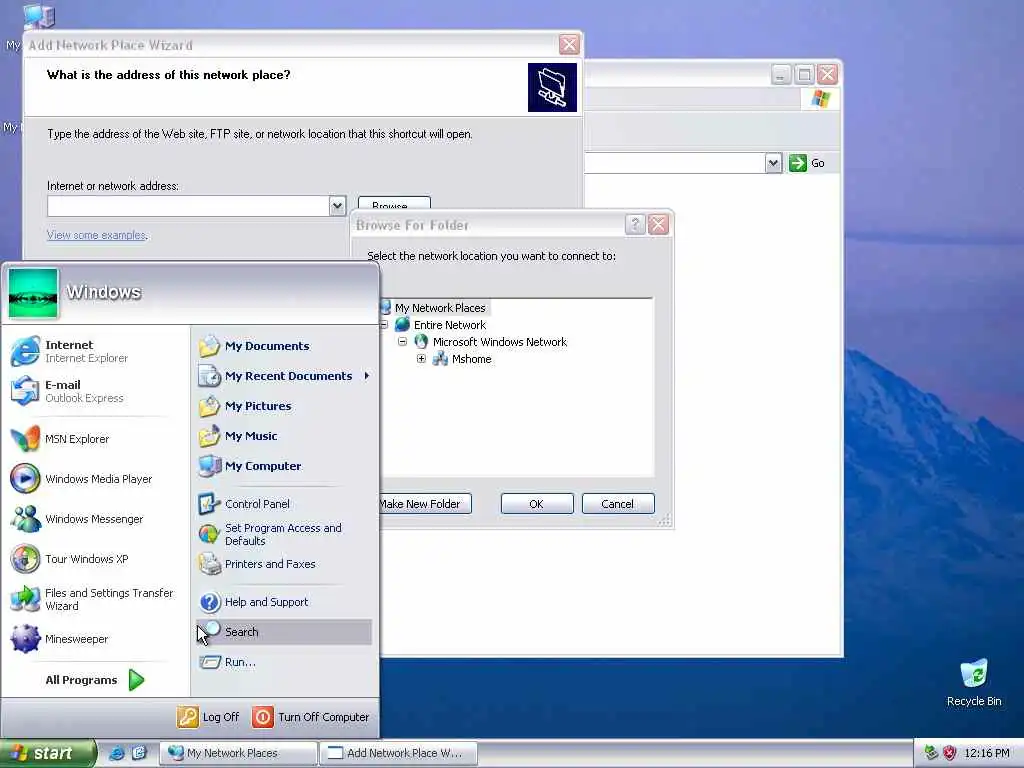
Task: Click Recycle Bin desktop icon
Action: click(x=974, y=674)
